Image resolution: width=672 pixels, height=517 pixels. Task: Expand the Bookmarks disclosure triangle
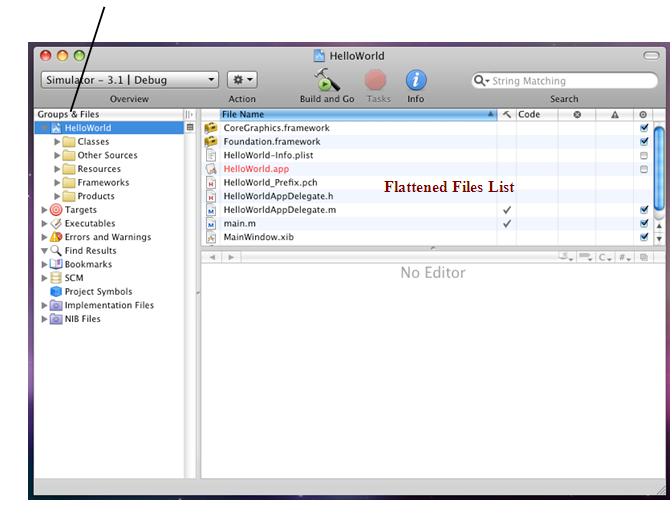[44, 265]
